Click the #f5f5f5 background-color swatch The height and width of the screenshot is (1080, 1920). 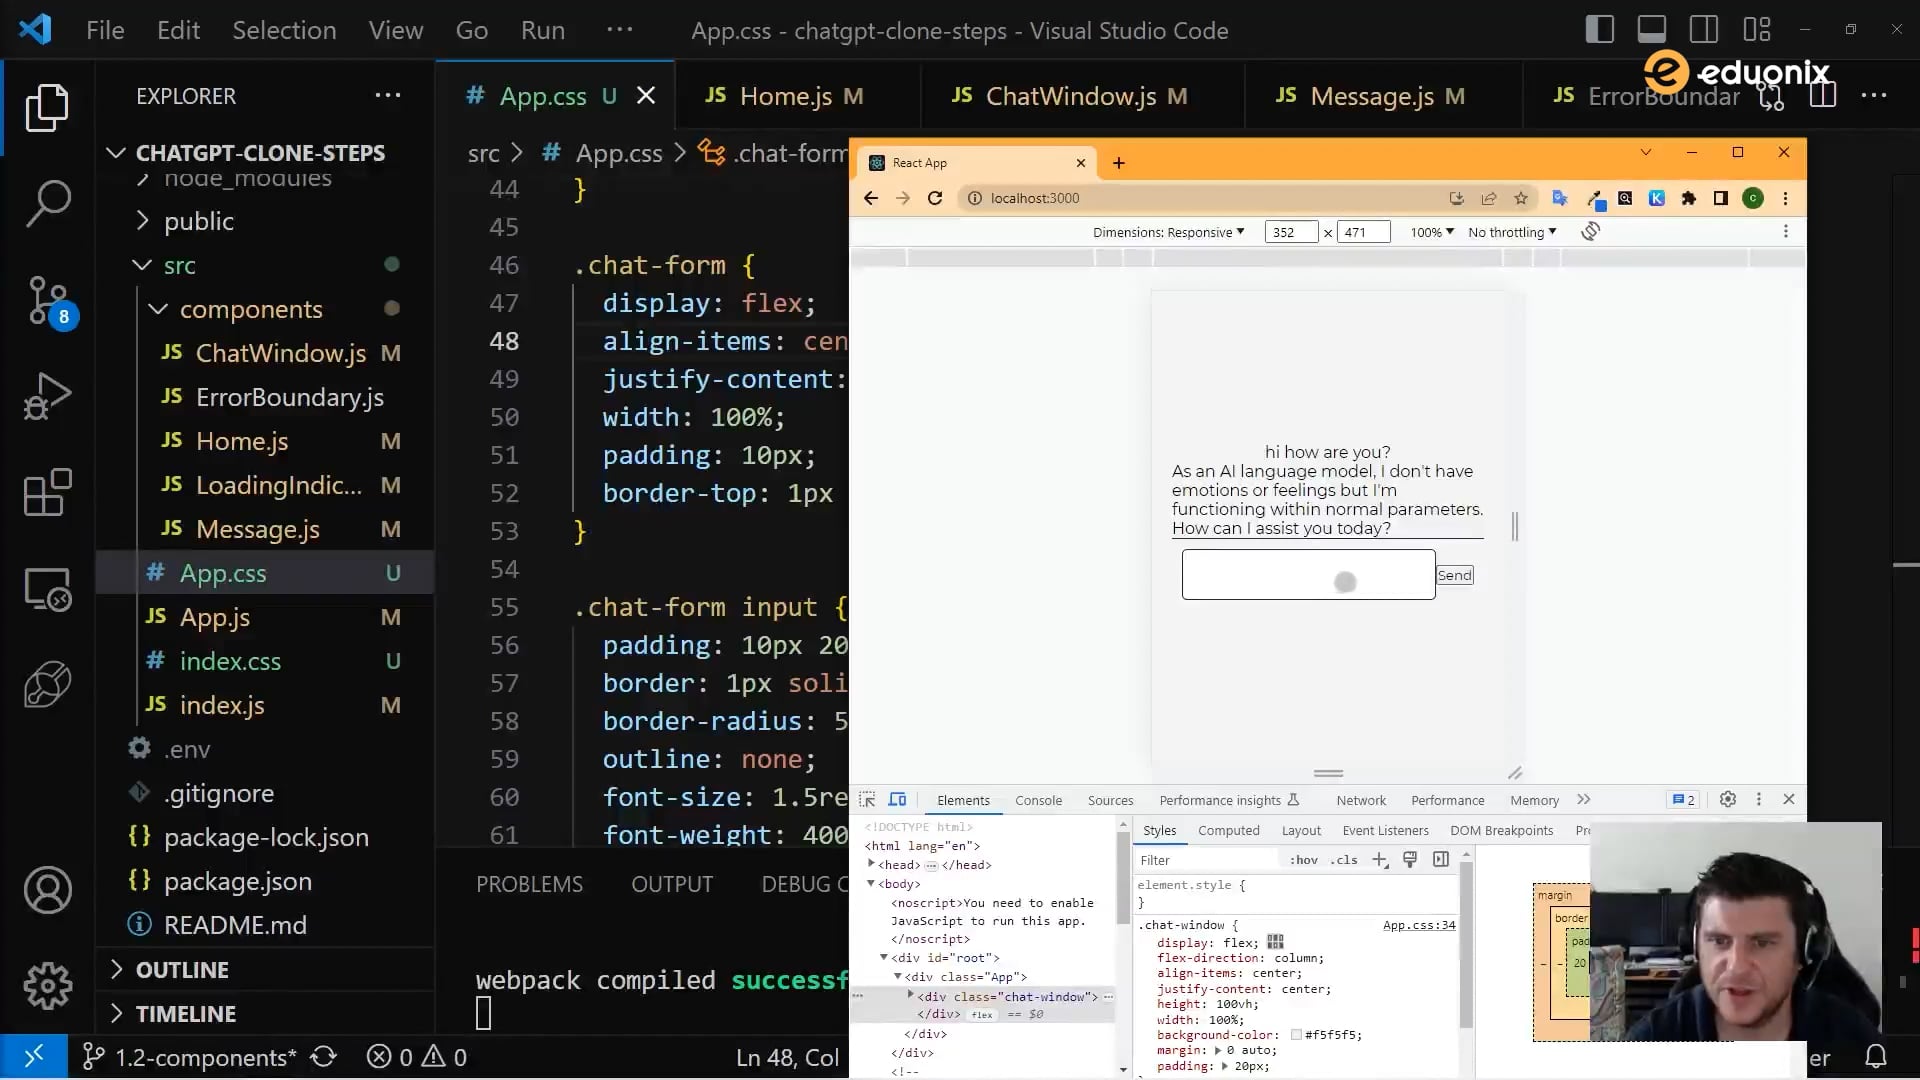pyautogui.click(x=1295, y=1035)
